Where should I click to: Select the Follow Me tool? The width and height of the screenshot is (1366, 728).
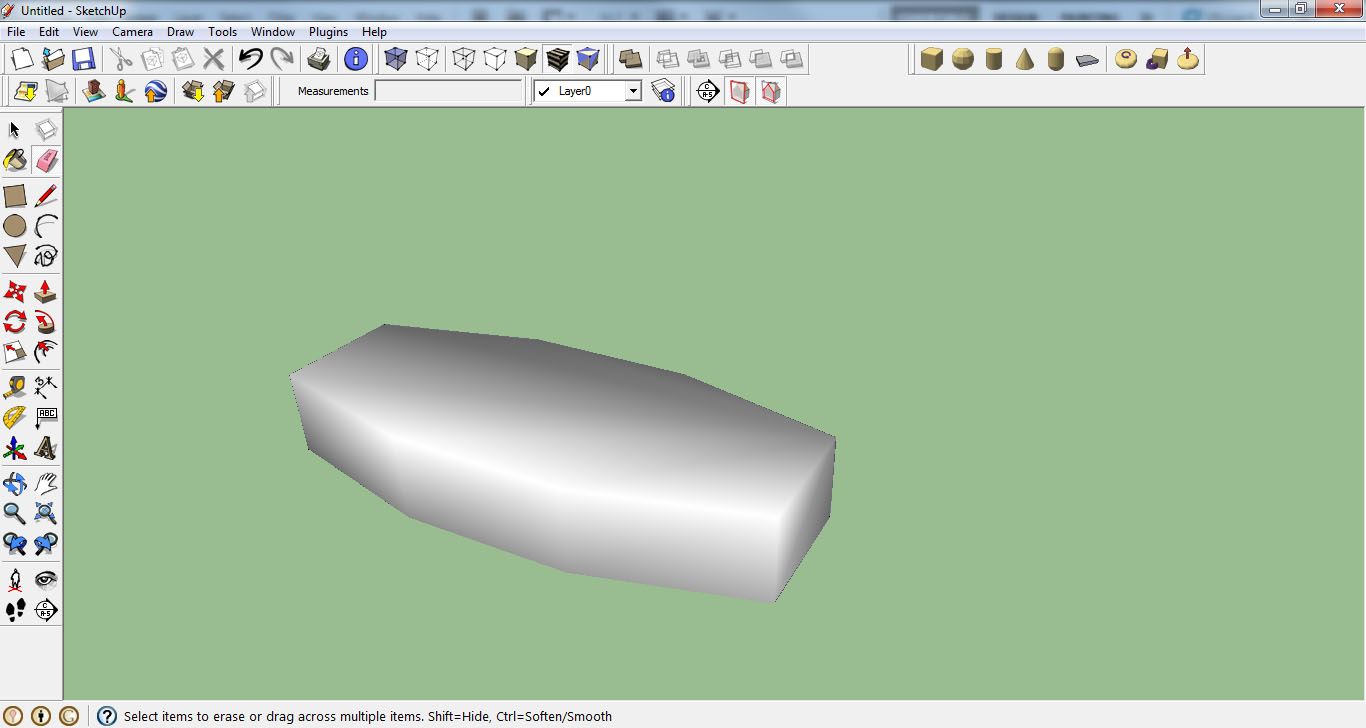pos(46,322)
